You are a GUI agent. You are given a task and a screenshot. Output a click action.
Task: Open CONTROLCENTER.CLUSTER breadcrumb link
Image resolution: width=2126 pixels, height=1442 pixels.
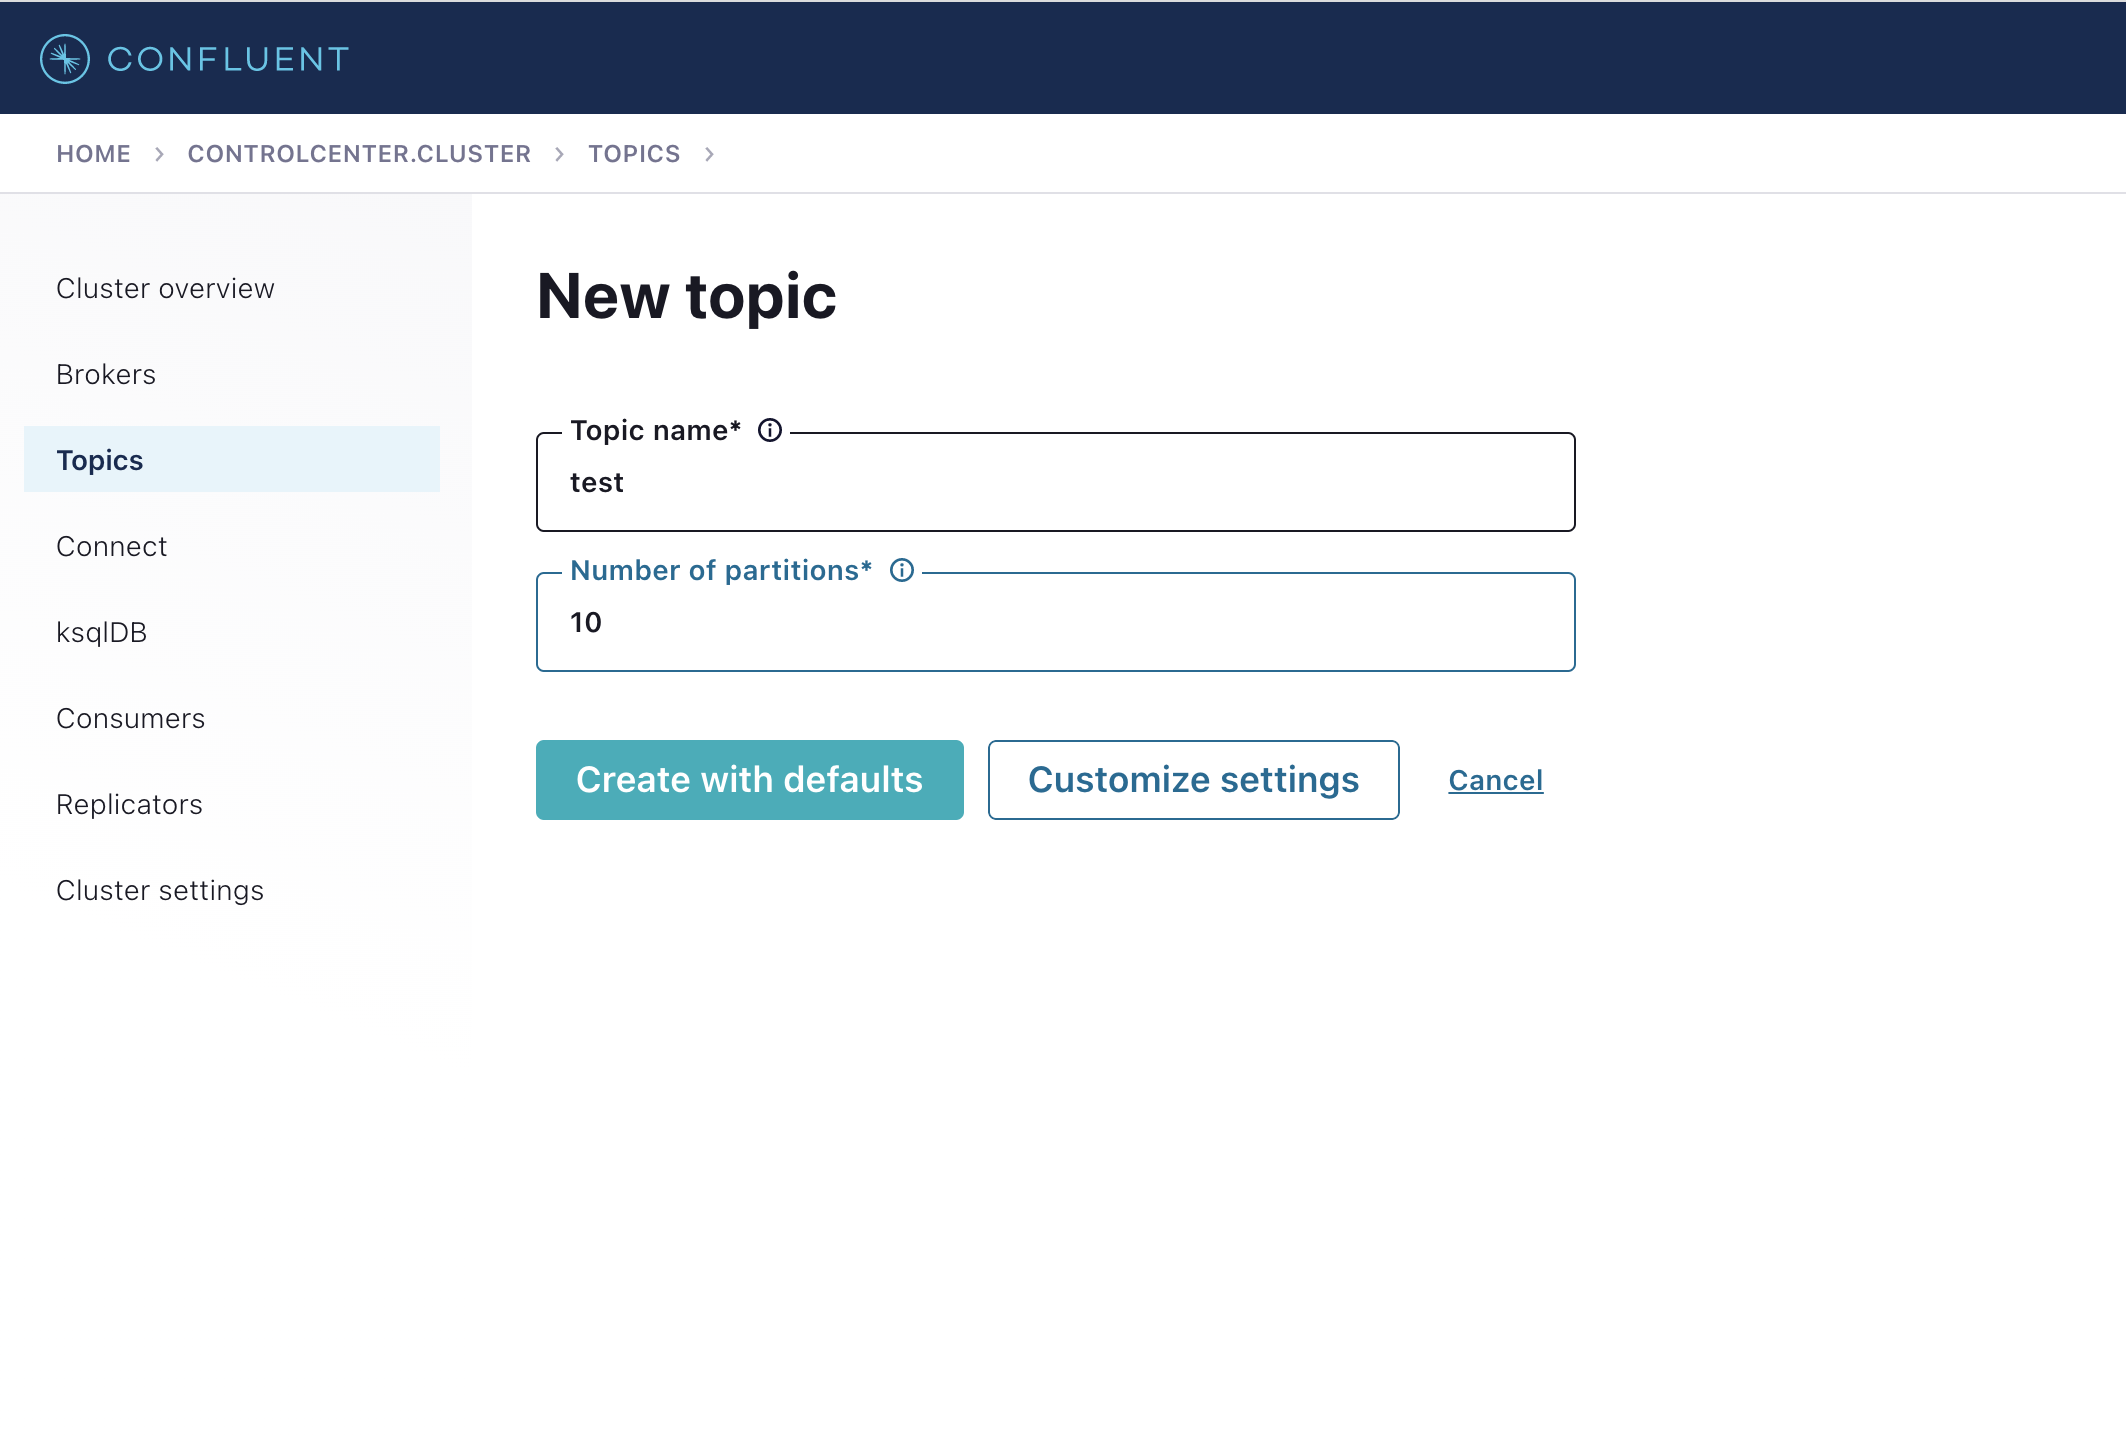[x=359, y=154]
